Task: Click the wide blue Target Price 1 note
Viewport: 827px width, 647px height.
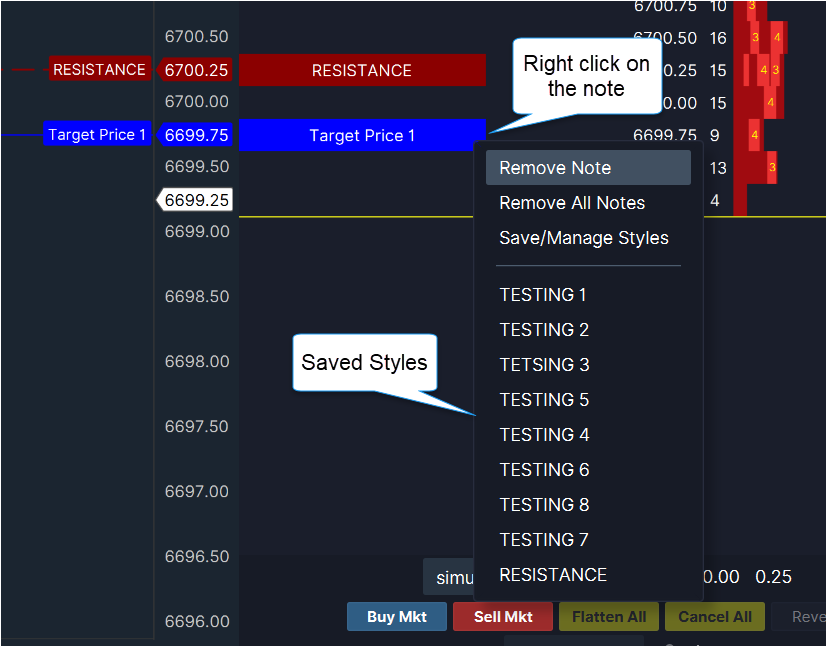Action: 362,136
